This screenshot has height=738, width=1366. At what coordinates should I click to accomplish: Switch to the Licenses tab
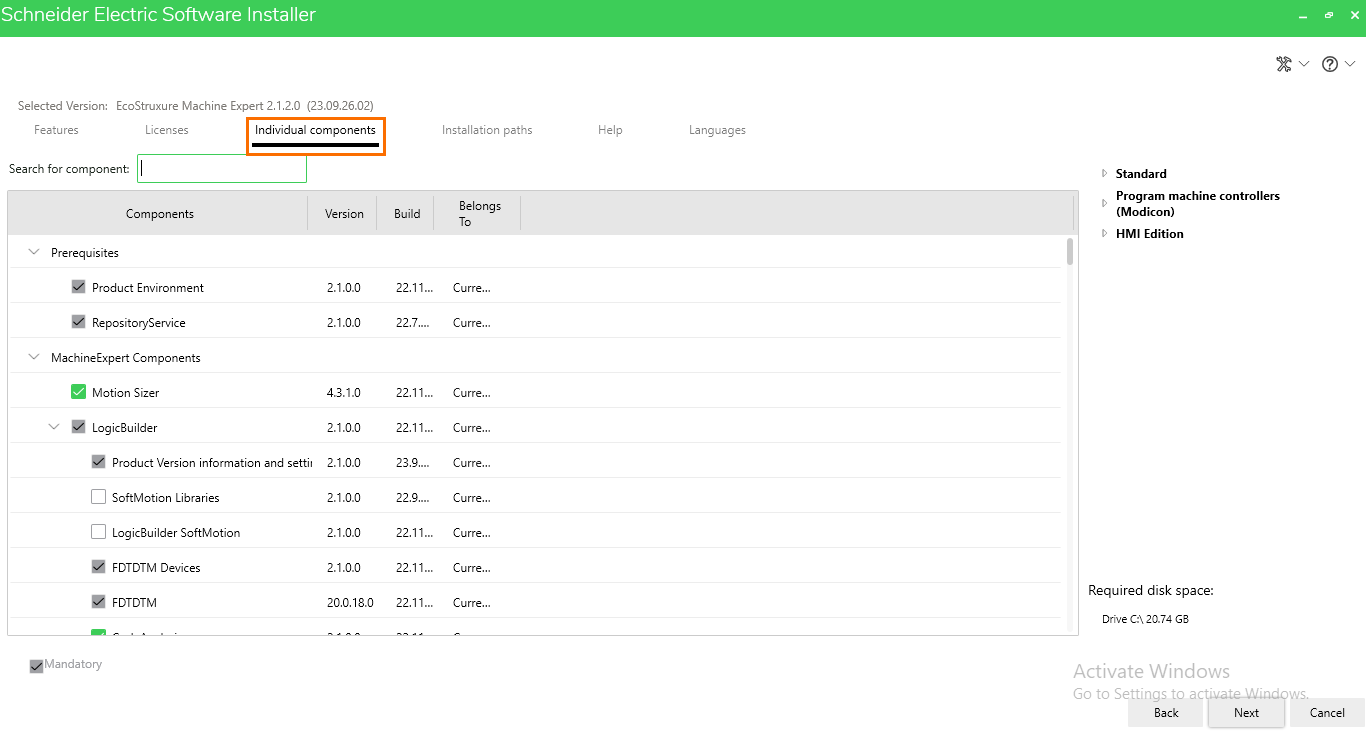click(x=167, y=130)
